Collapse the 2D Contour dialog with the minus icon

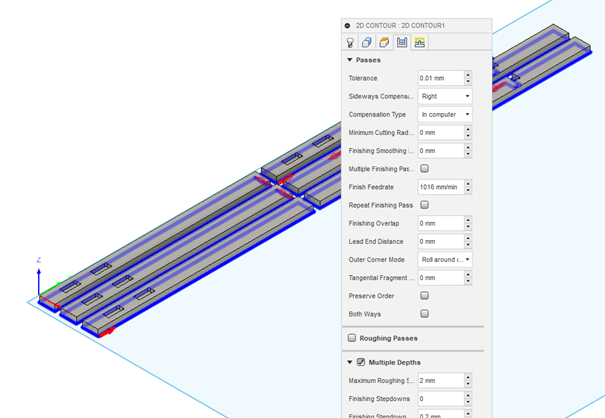click(347, 25)
